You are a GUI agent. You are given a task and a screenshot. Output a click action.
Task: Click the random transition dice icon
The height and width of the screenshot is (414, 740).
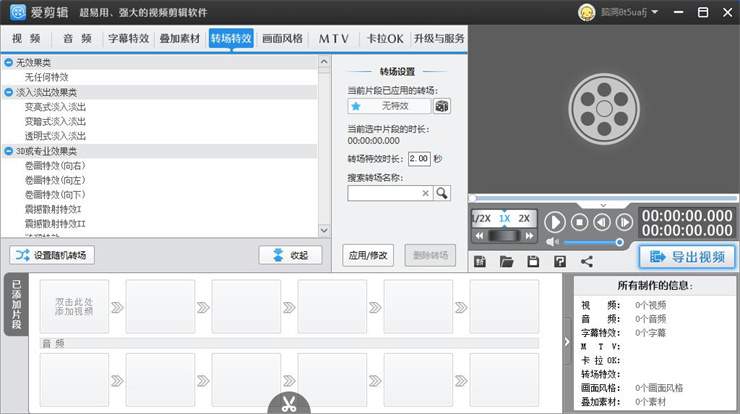[x=442, y=106]
